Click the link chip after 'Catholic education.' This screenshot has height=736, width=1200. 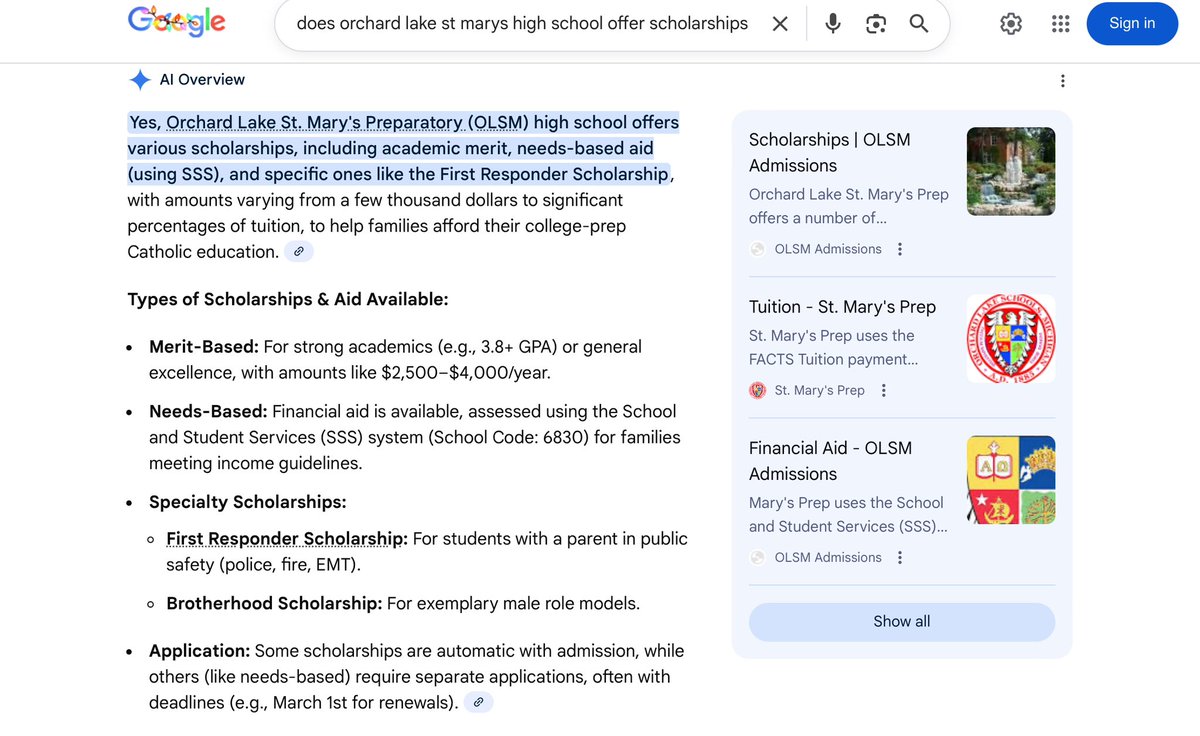[x=299, y=252]
